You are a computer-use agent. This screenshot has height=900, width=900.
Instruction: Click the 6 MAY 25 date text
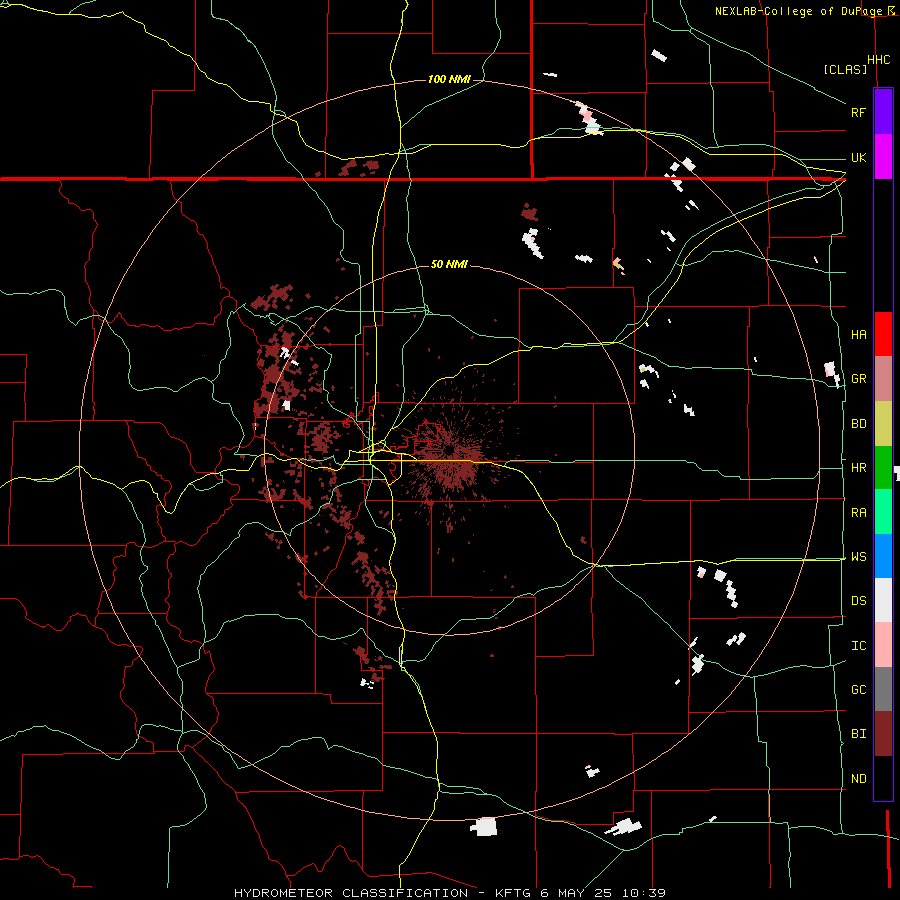coord(577,893)
